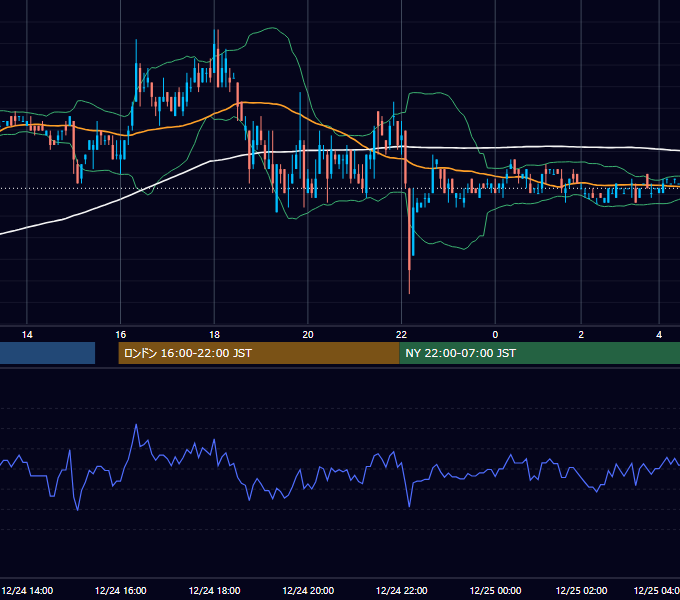Screen dimensions: 680x600
Task: Click the 12/24 22:00 date label
Action: point(402,591)
